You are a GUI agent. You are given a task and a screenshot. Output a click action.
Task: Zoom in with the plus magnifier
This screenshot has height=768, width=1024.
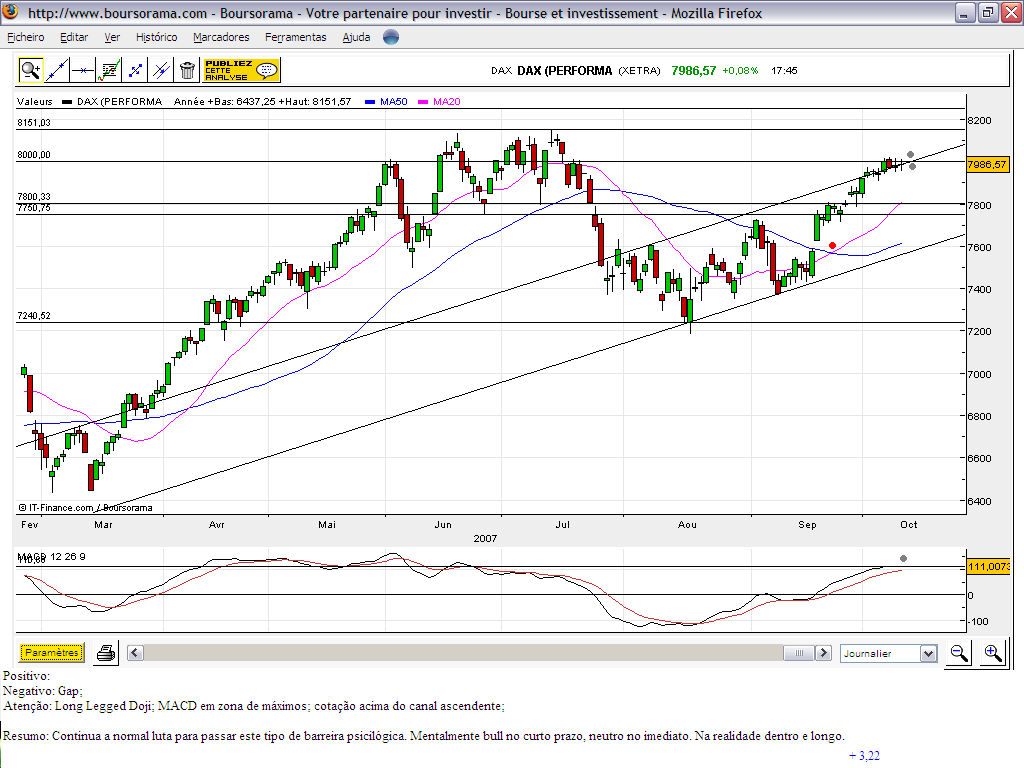[x=993, y=653]
